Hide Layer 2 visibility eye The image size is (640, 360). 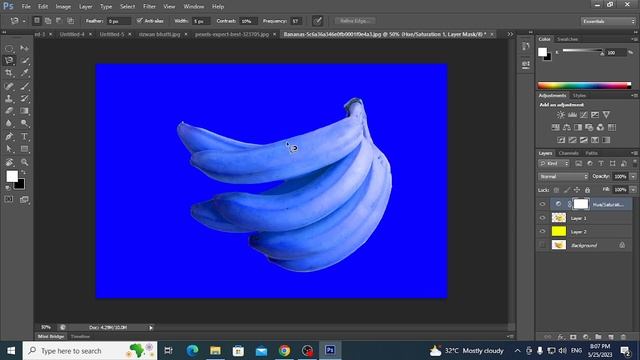coord(542,231)
